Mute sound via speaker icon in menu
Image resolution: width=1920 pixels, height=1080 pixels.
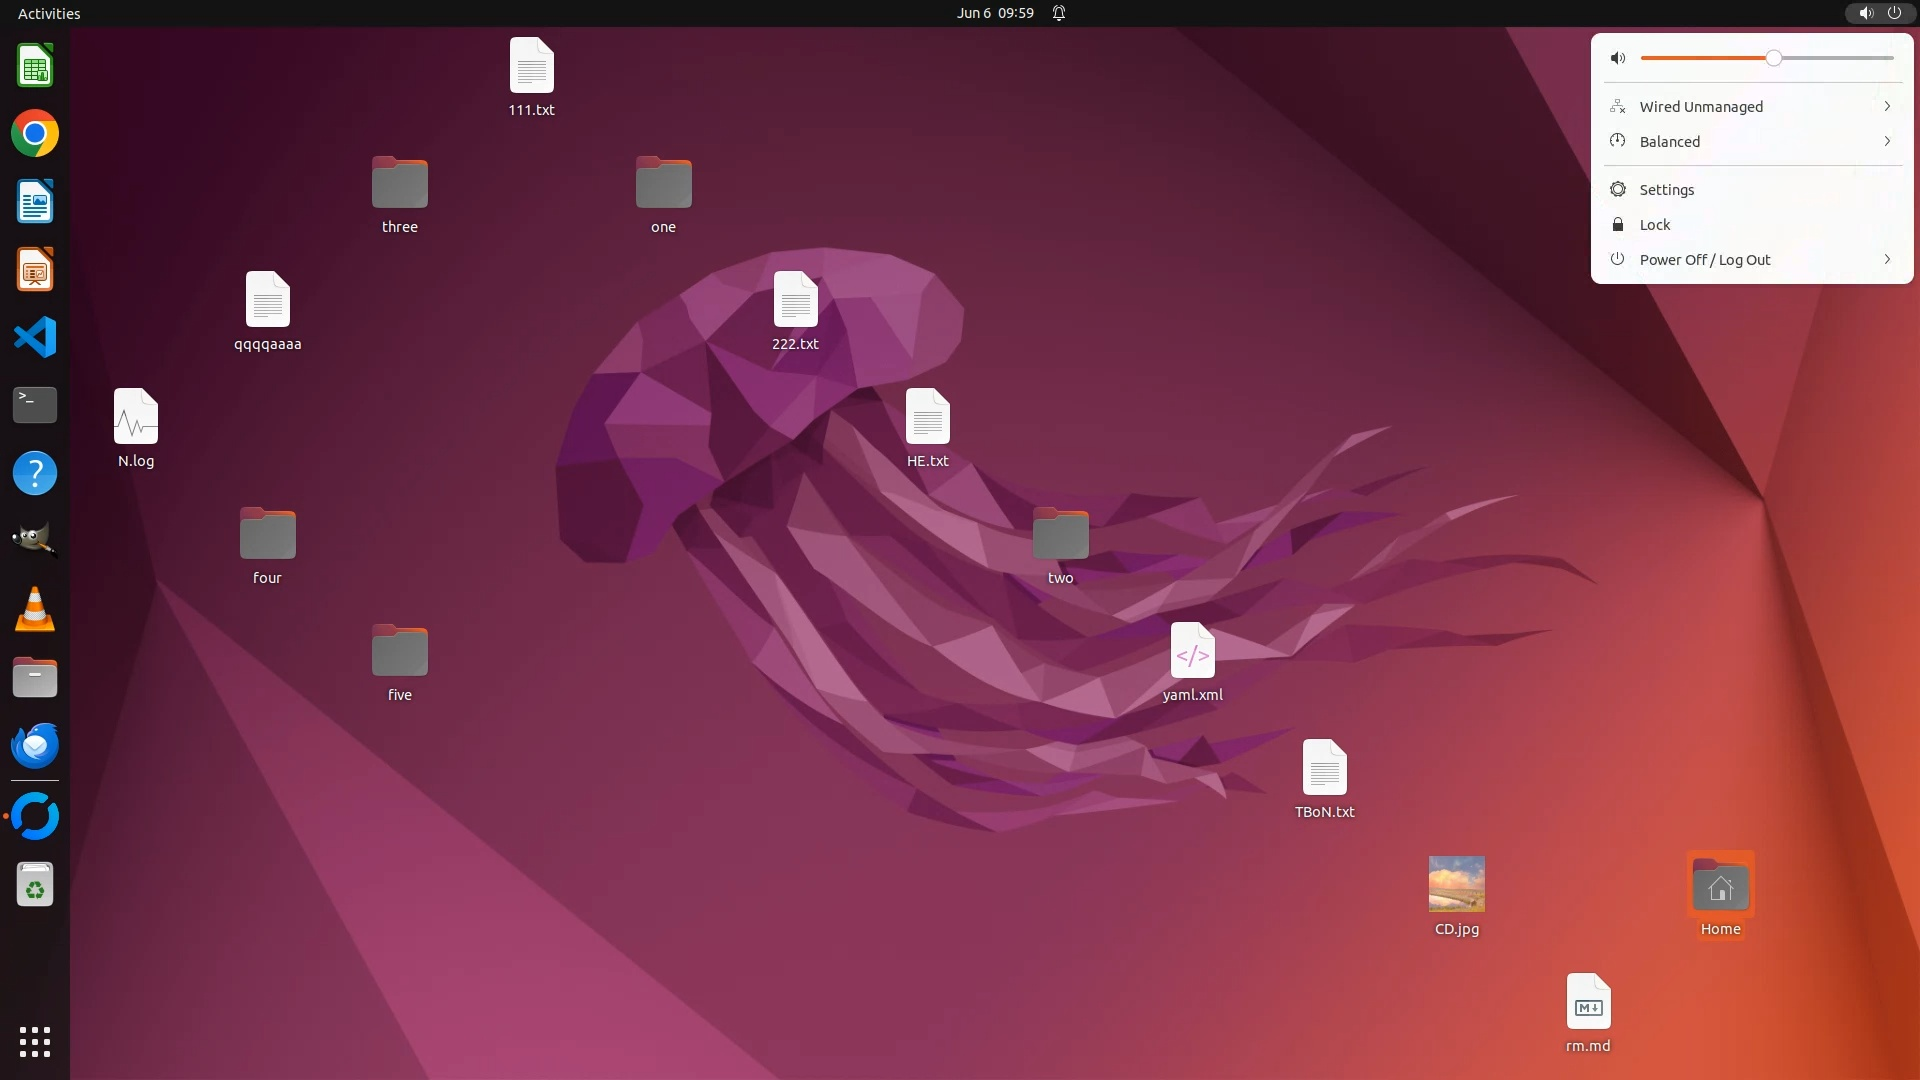[x=1618, y=58]
